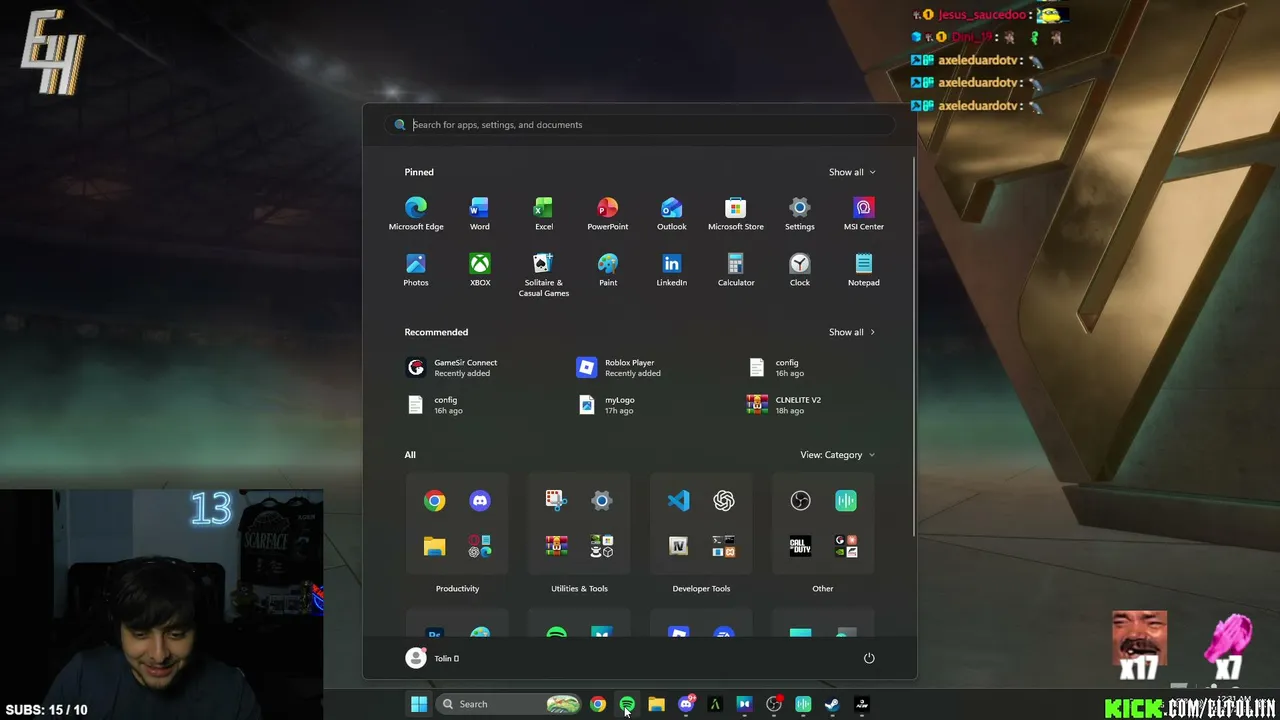1280x720 pixels.
Task: Open recommended GameSir Connect
Action: (452, 368)
